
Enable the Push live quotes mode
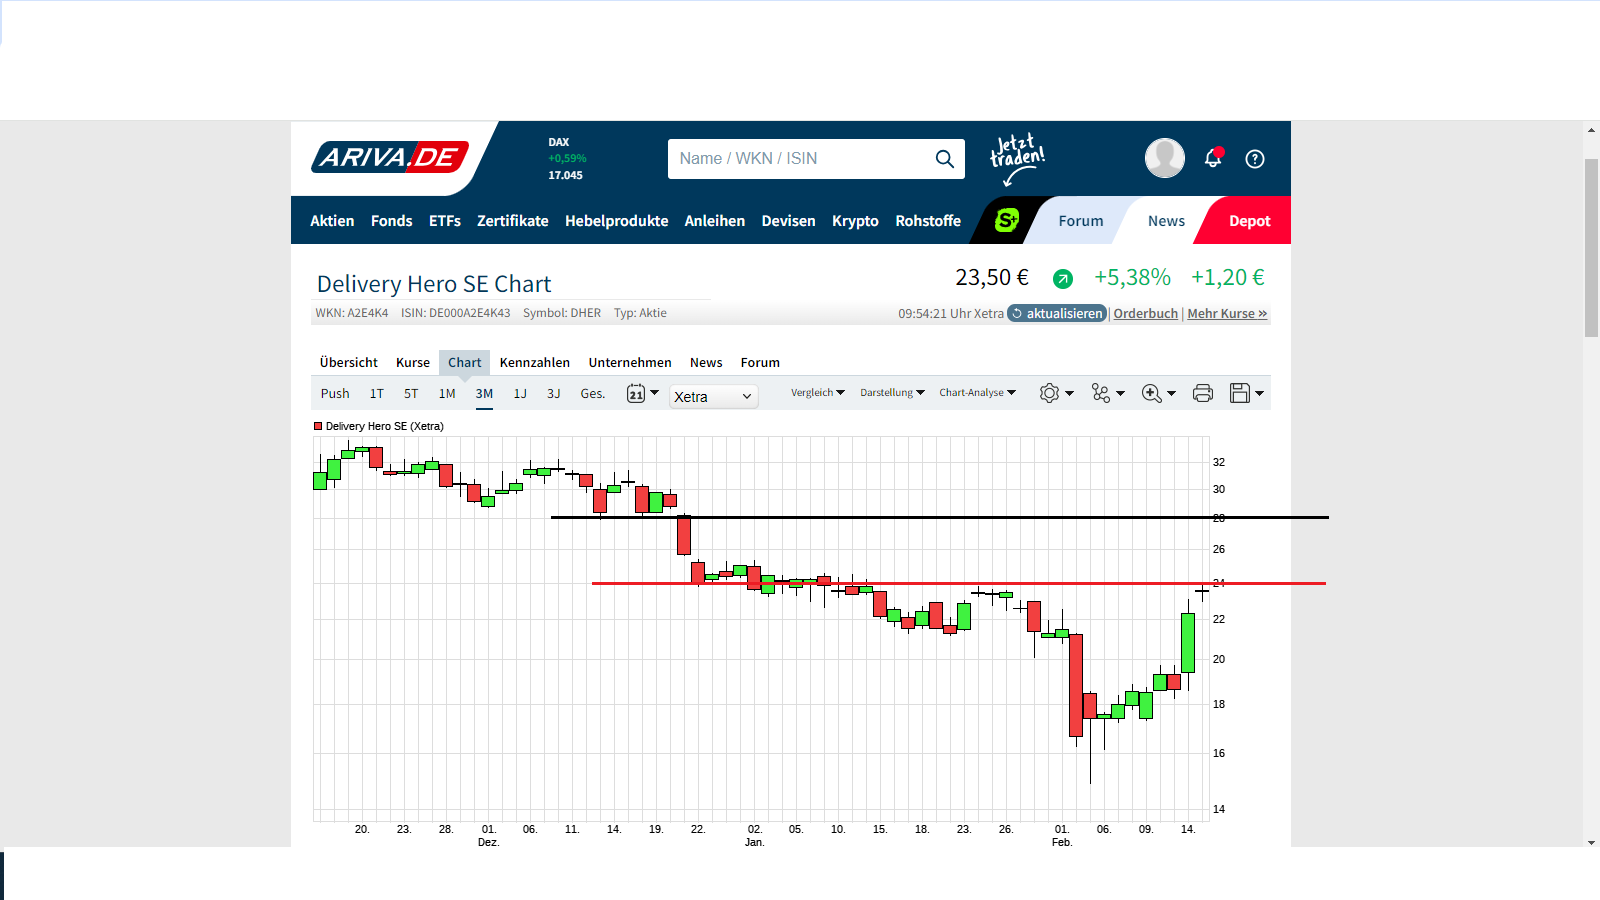[335, 394]
